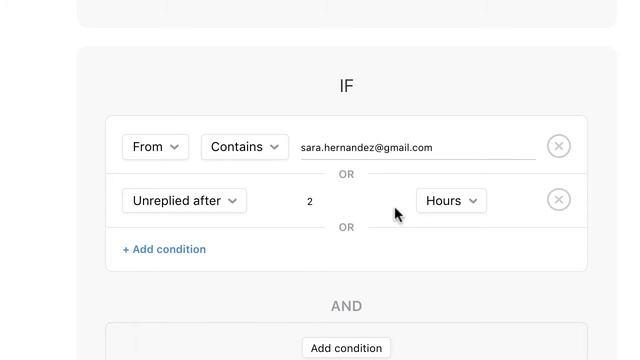Open the Hours unit dropdown
The width and height of the screenshot is (640, 360).
[x=451, y=201]
